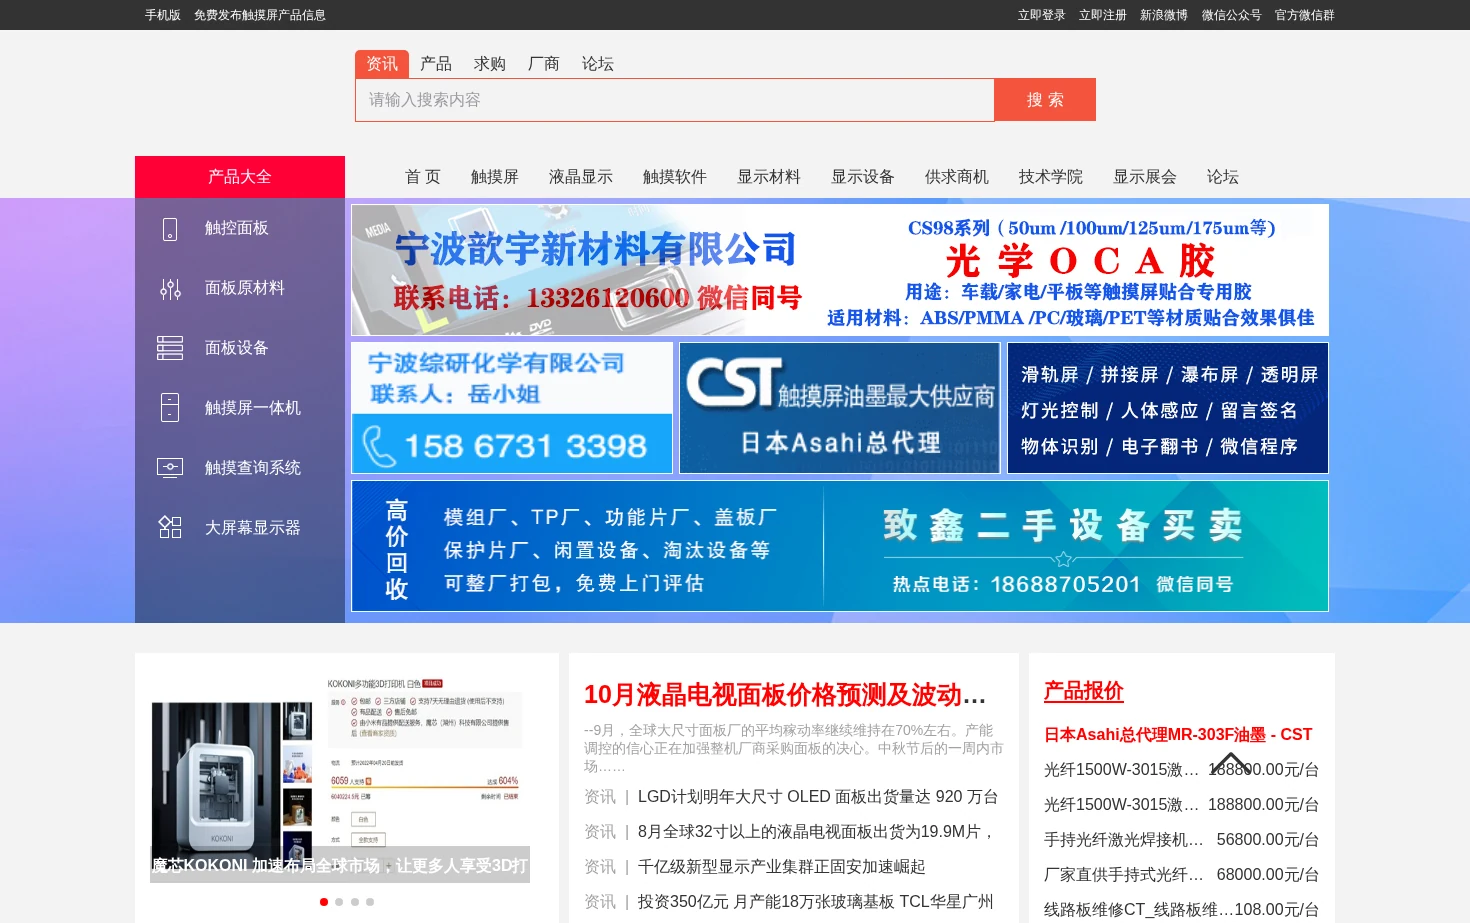1470x923 pixels.
Task: Open 论坛 in main navigation bar
Action: pyautogui.click(x=1223, y=177)
